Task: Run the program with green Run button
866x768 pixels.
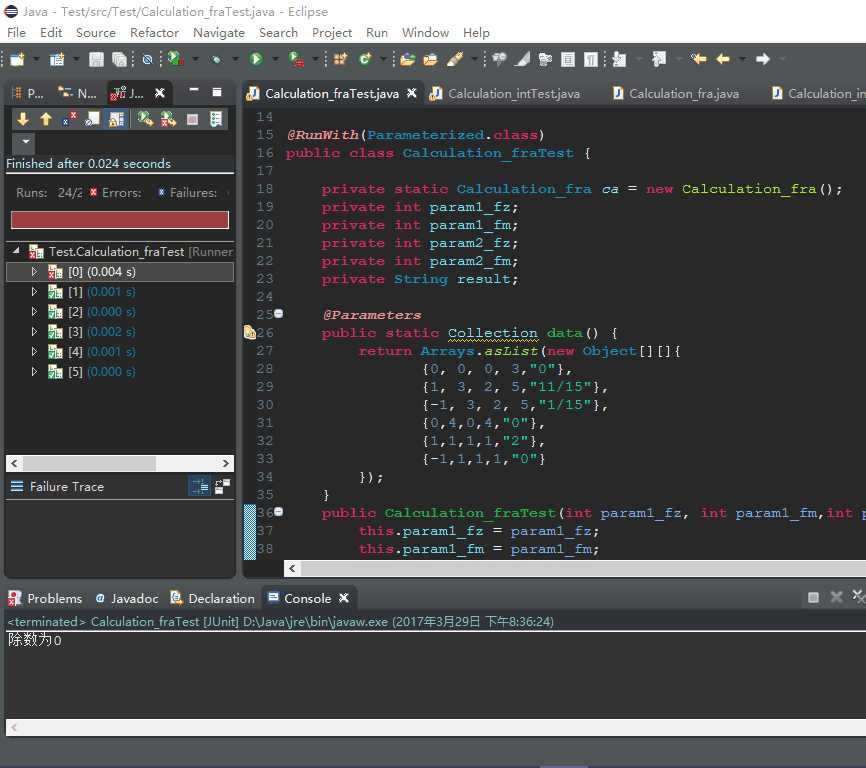Action: pos(256,59)
